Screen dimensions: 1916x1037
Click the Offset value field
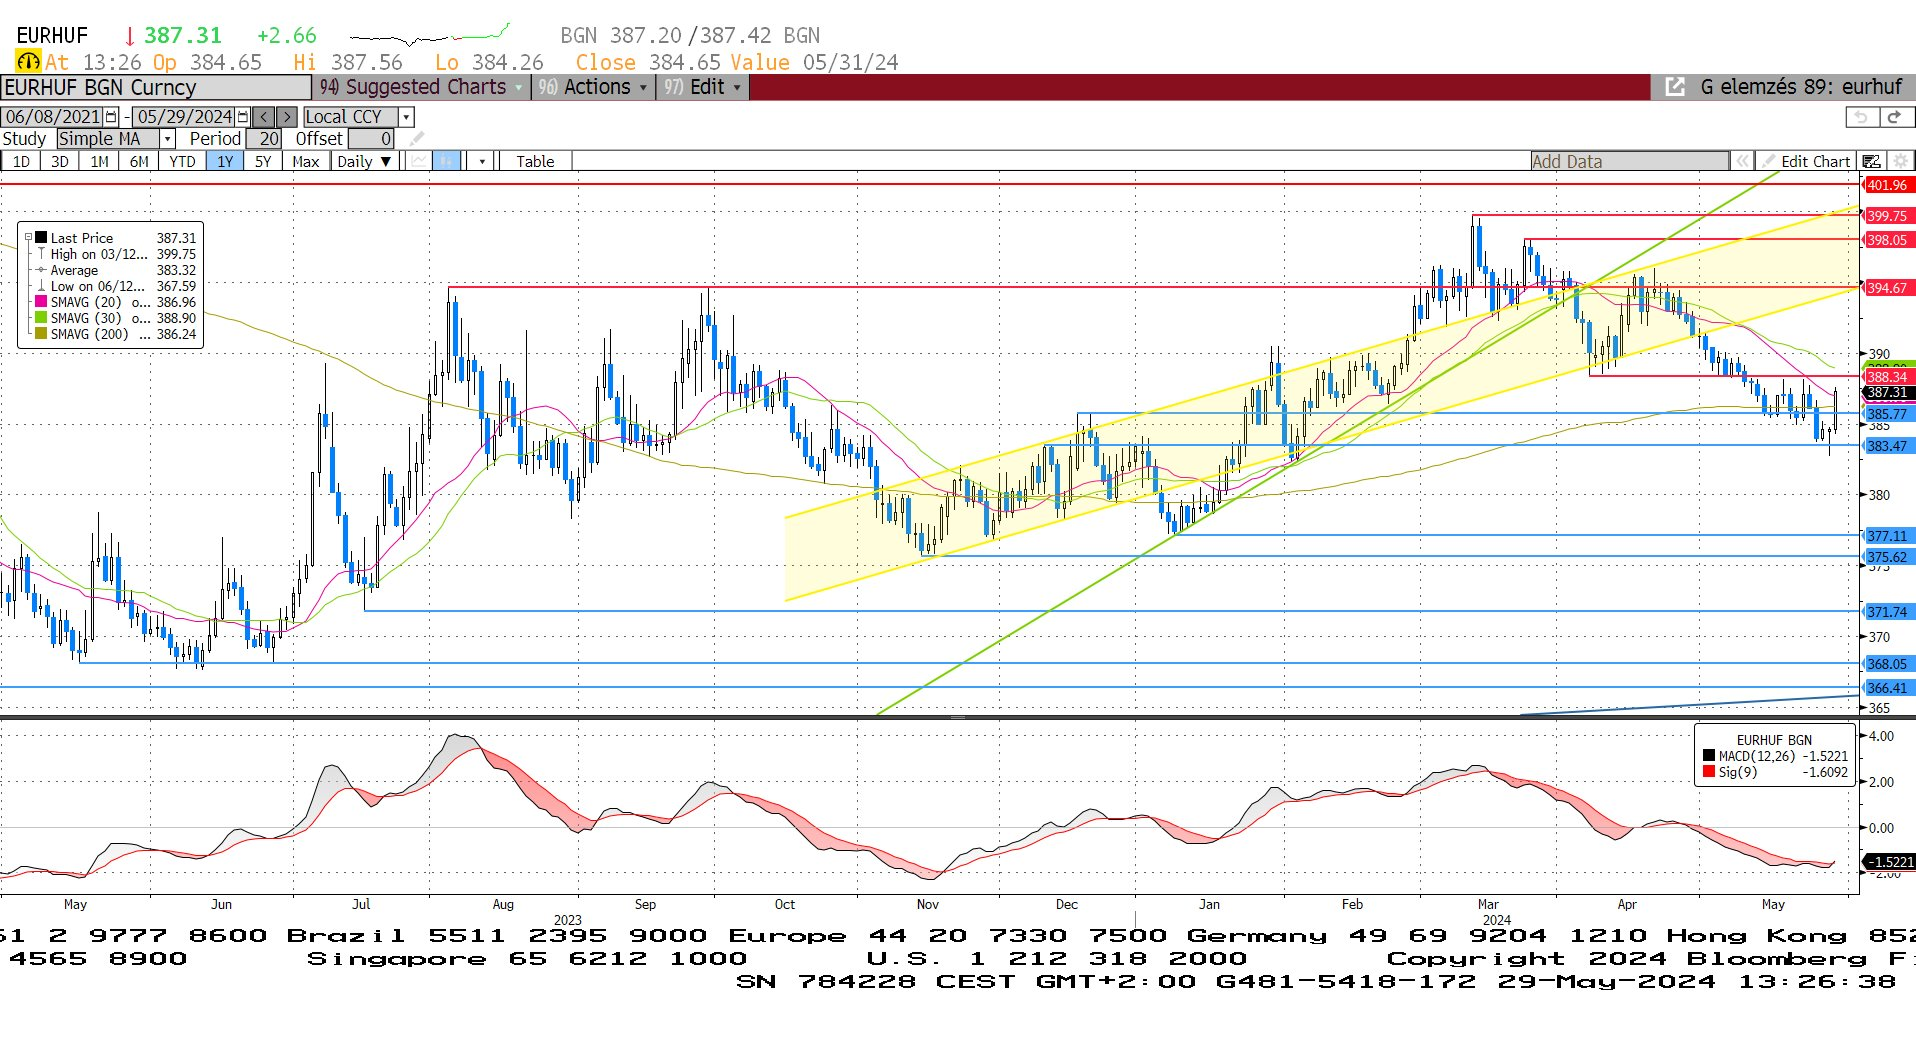point(371,139)
